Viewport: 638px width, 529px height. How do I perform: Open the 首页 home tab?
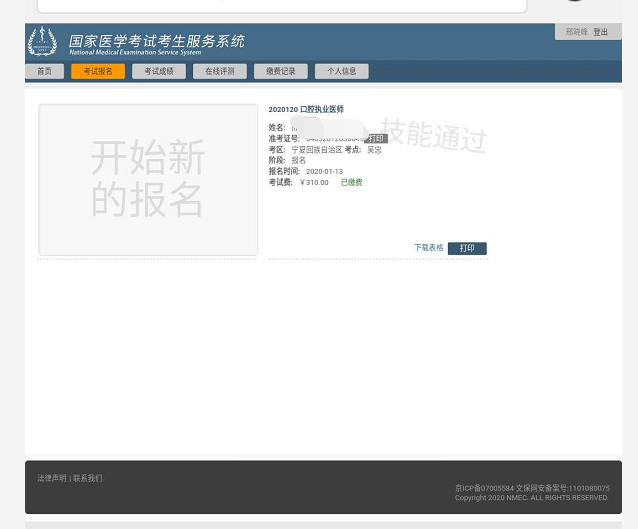[x=44, y=72]
